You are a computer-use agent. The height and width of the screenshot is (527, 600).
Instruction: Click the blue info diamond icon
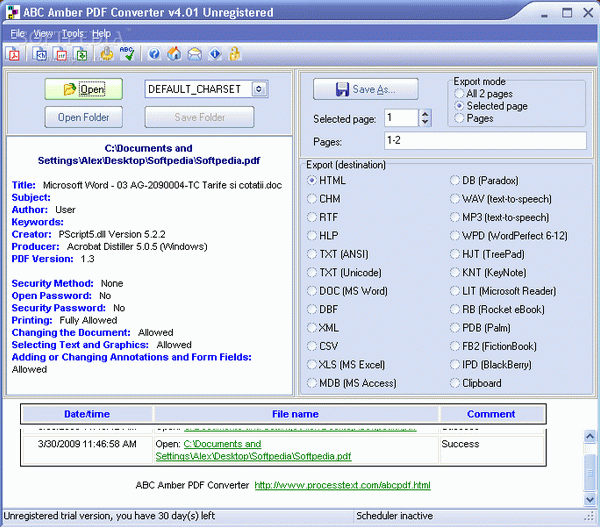(215, 54)
